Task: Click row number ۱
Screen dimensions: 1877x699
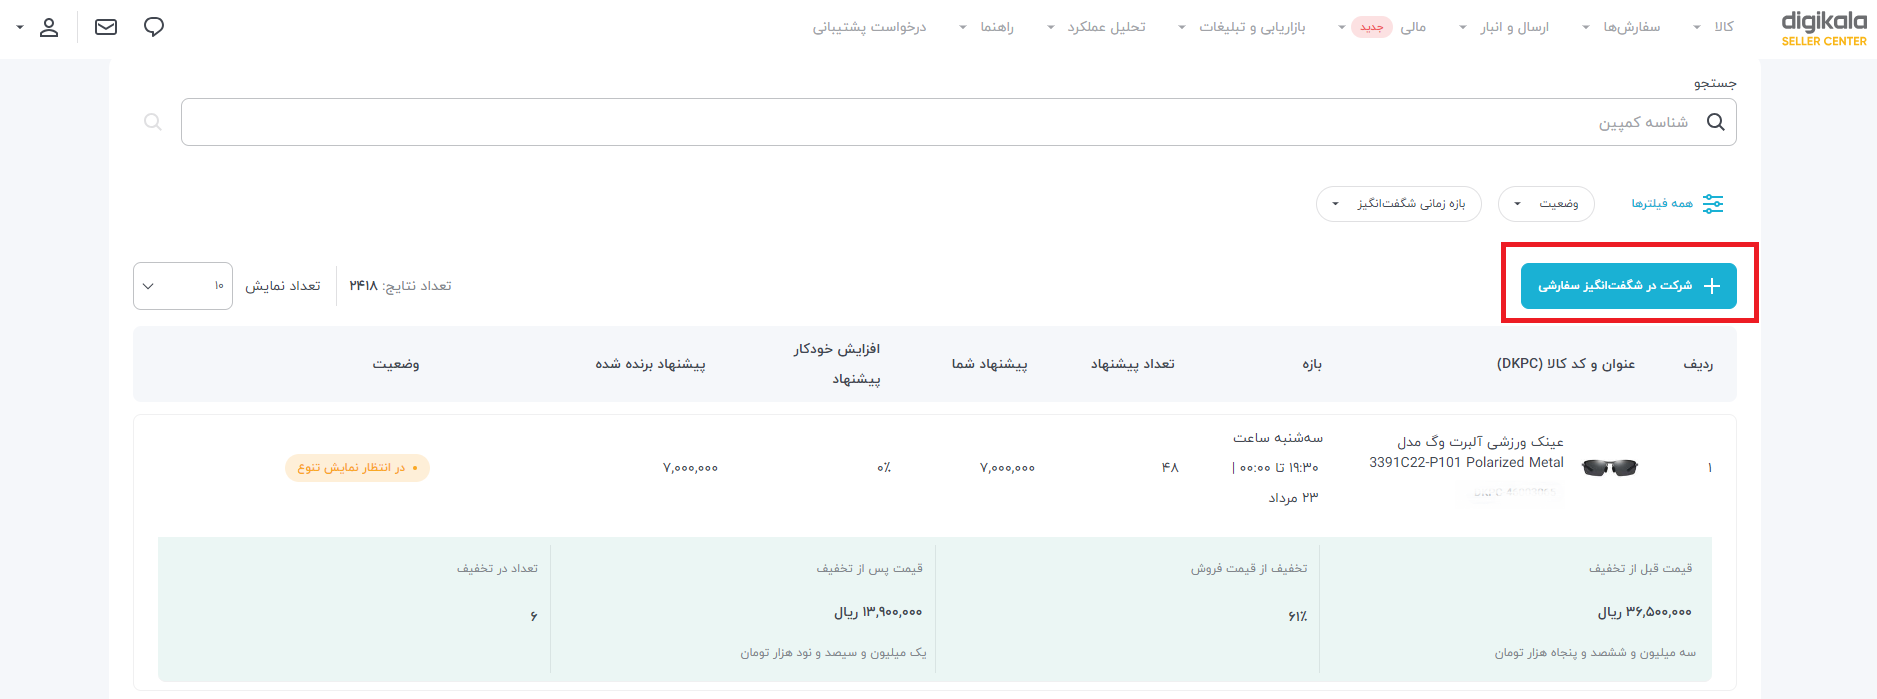Action: coord(1710,468)
